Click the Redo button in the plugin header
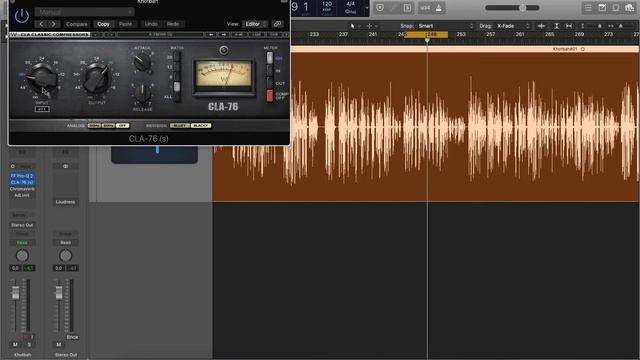The image size is (640, 360). 173,24
